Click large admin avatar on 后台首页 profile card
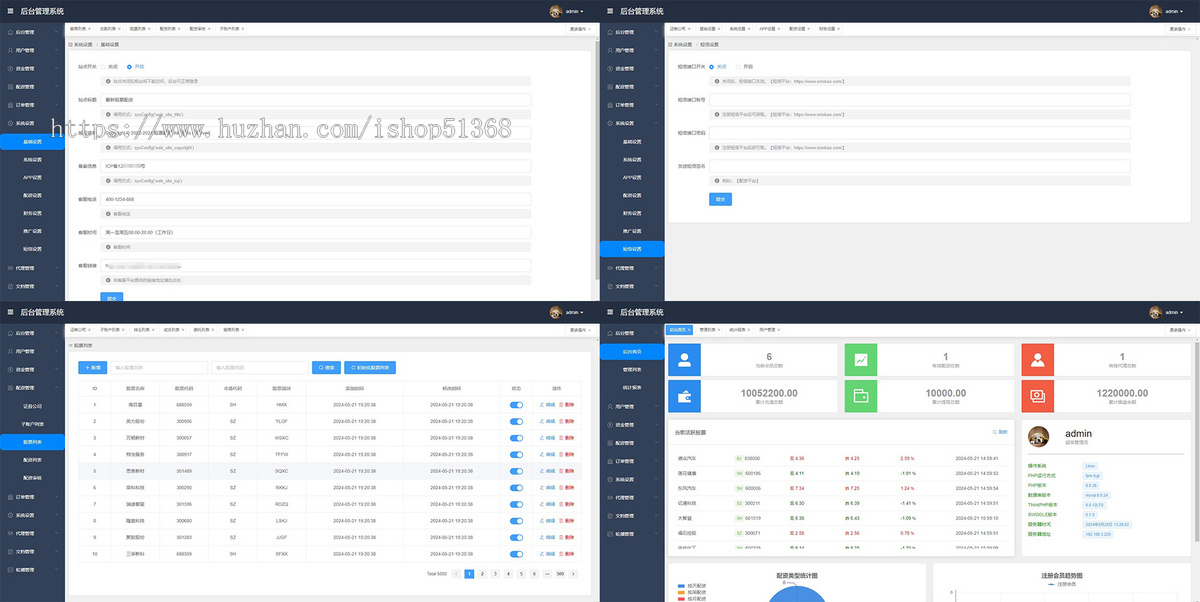The height and width of the screenshot is (602, 1200). pyautogui.click(x=1039, y=437)
